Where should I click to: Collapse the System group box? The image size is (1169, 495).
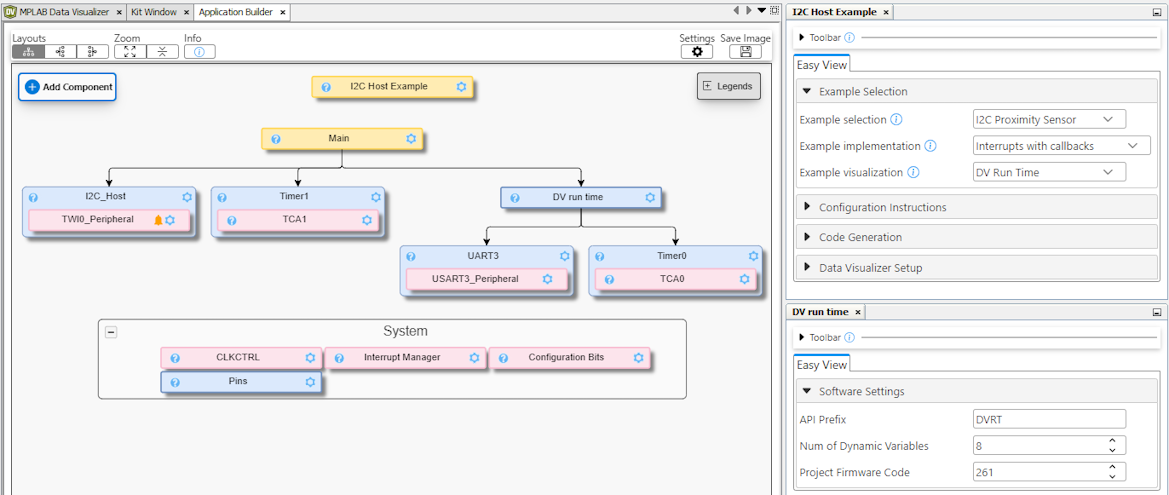(111, 332)
